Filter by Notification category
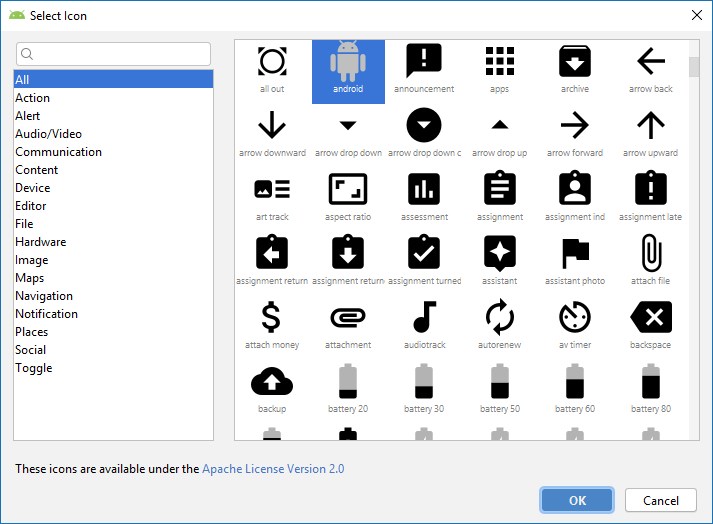This screenshot has width=713, height=524. (113, 314)
